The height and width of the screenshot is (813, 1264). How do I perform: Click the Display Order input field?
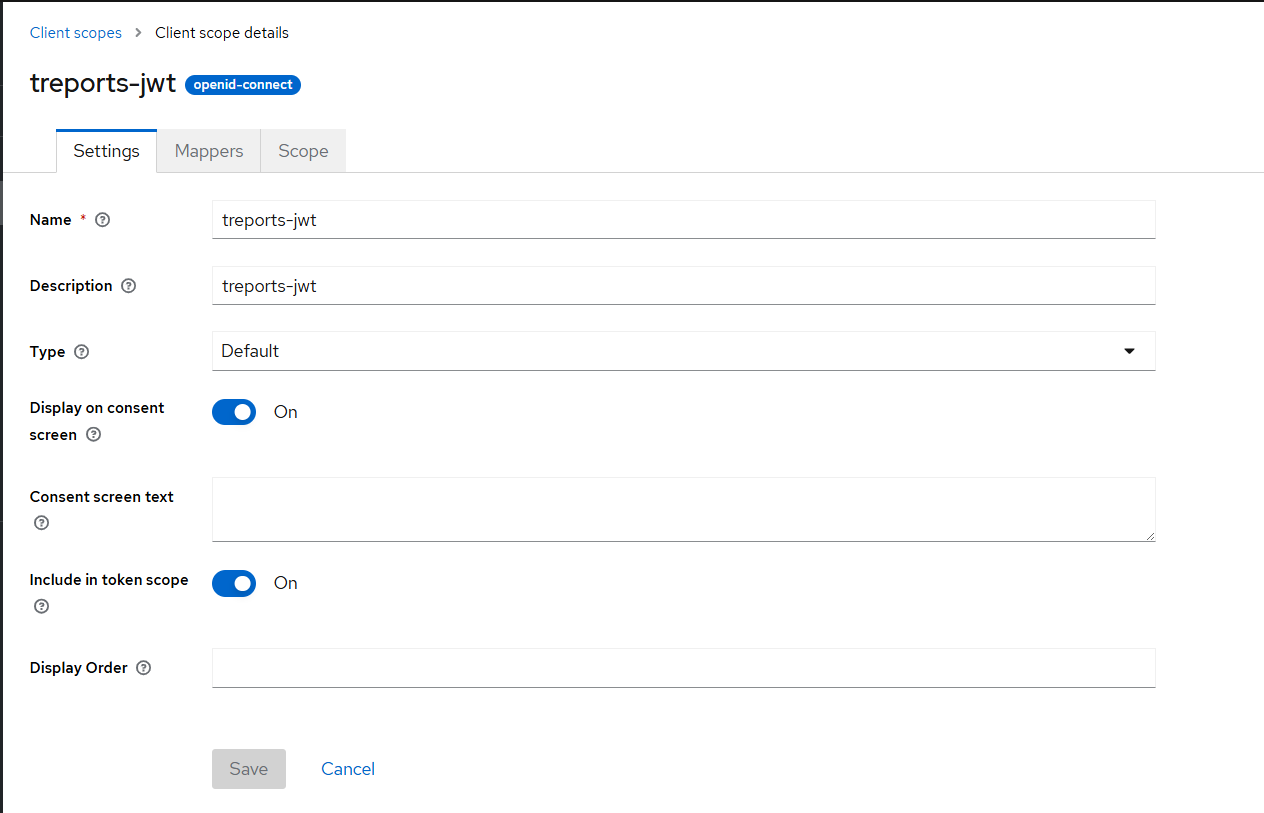[683, 668]
